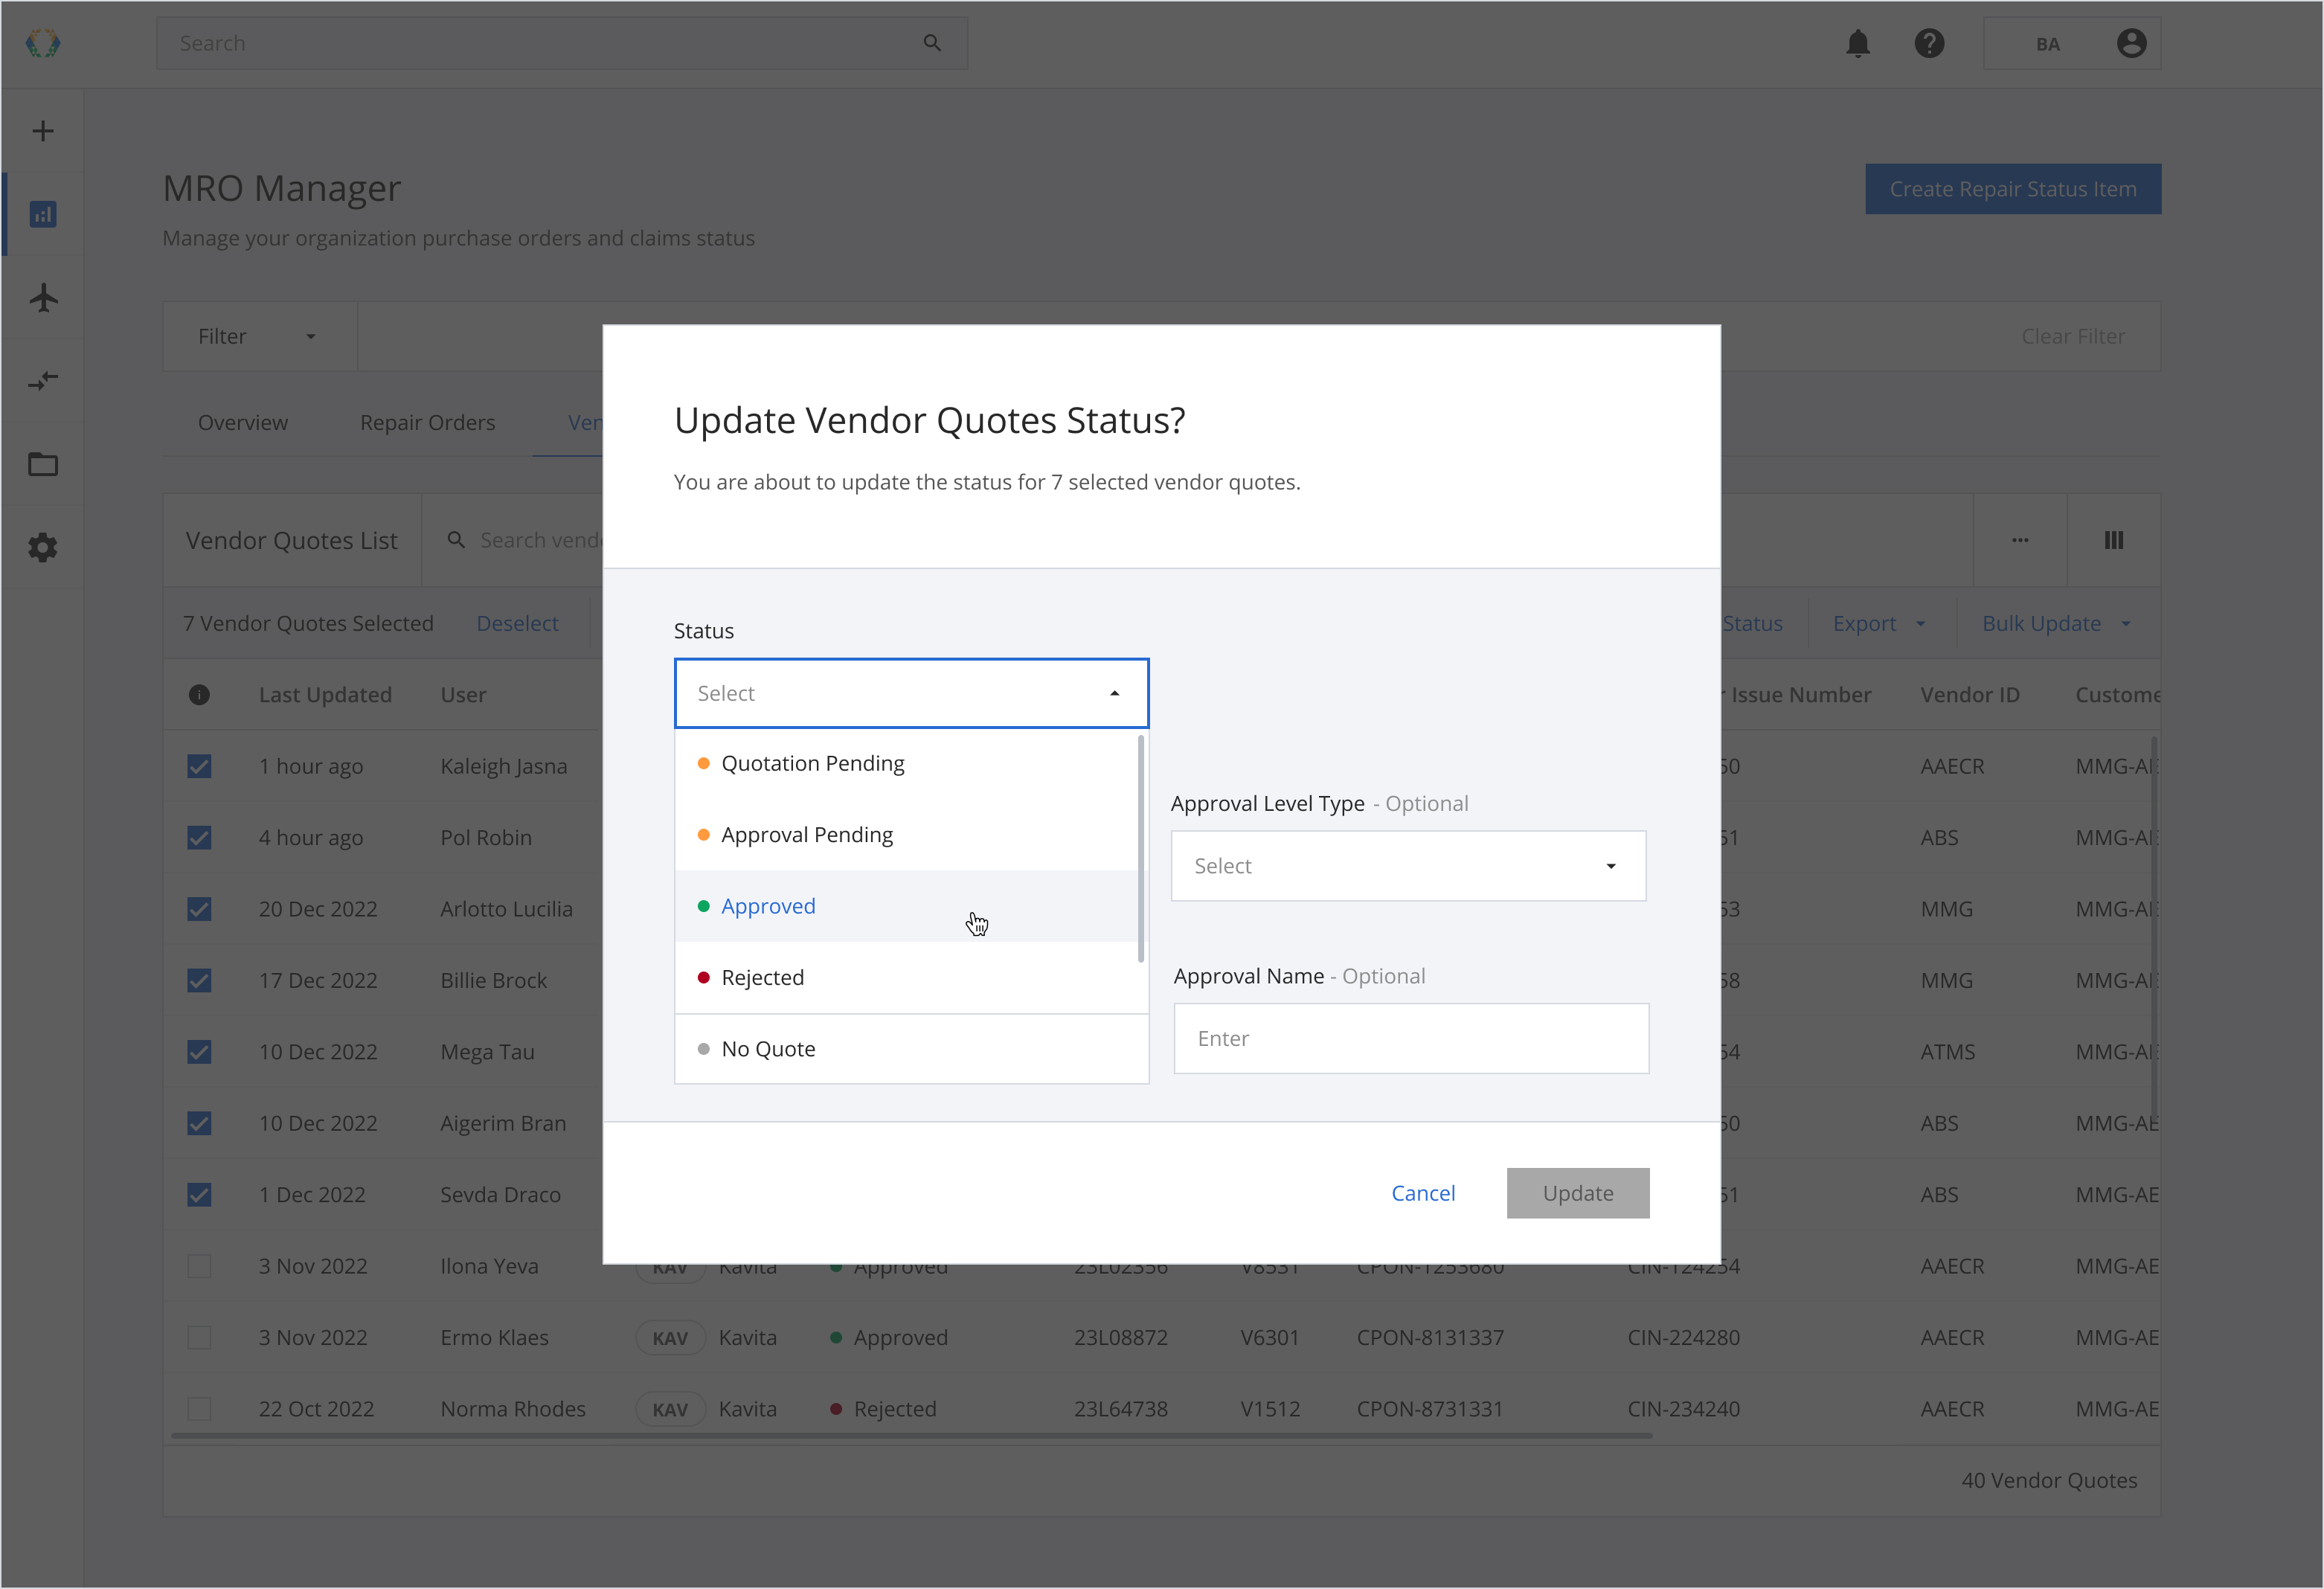Open the airplane icon in sidebar

(43, 298)
